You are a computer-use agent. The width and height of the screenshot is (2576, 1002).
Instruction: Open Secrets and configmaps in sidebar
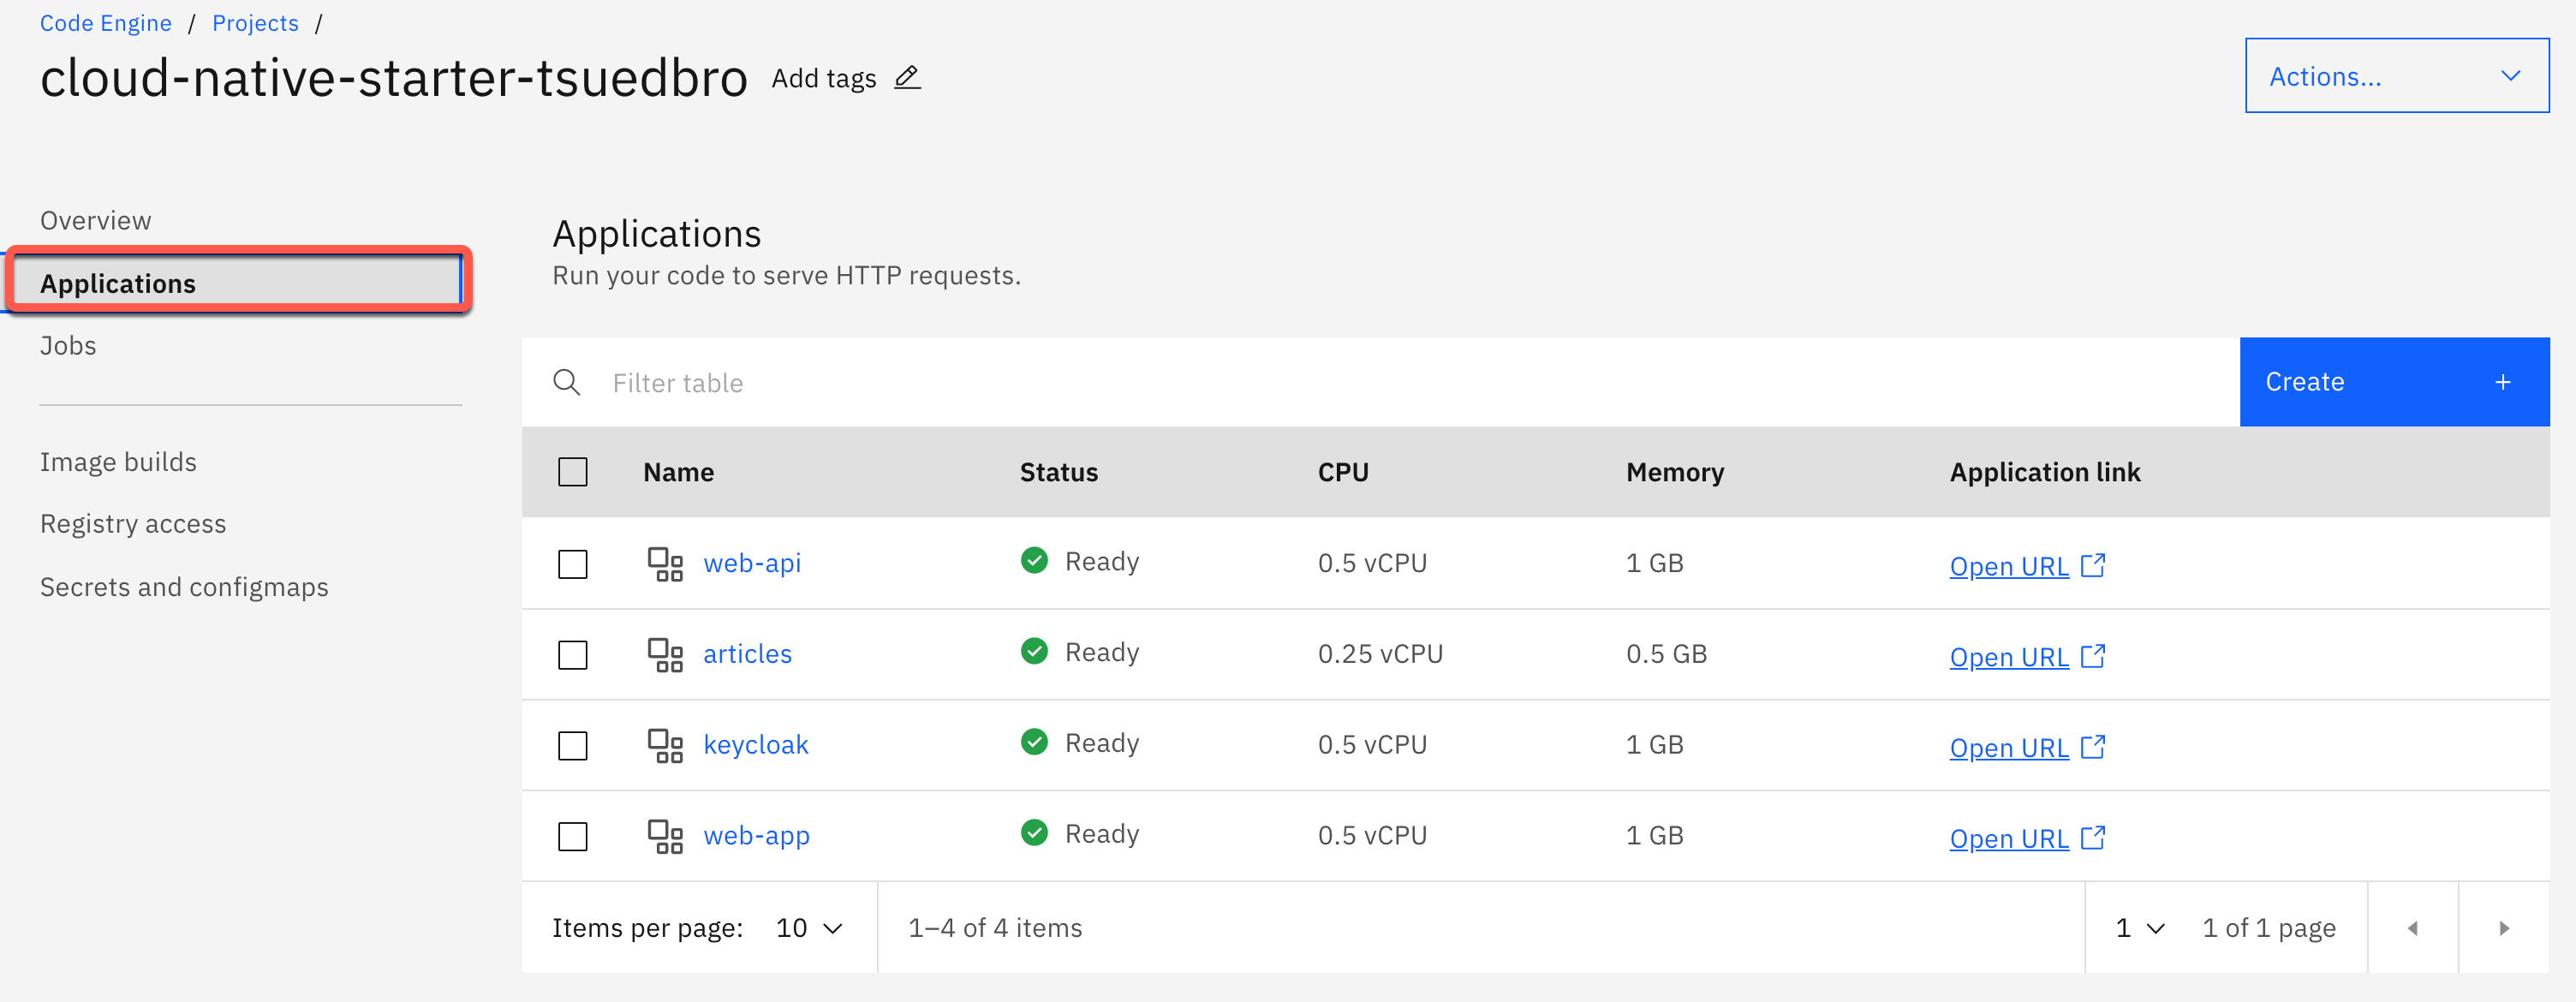pyautogui.click(x=184, y=587)
